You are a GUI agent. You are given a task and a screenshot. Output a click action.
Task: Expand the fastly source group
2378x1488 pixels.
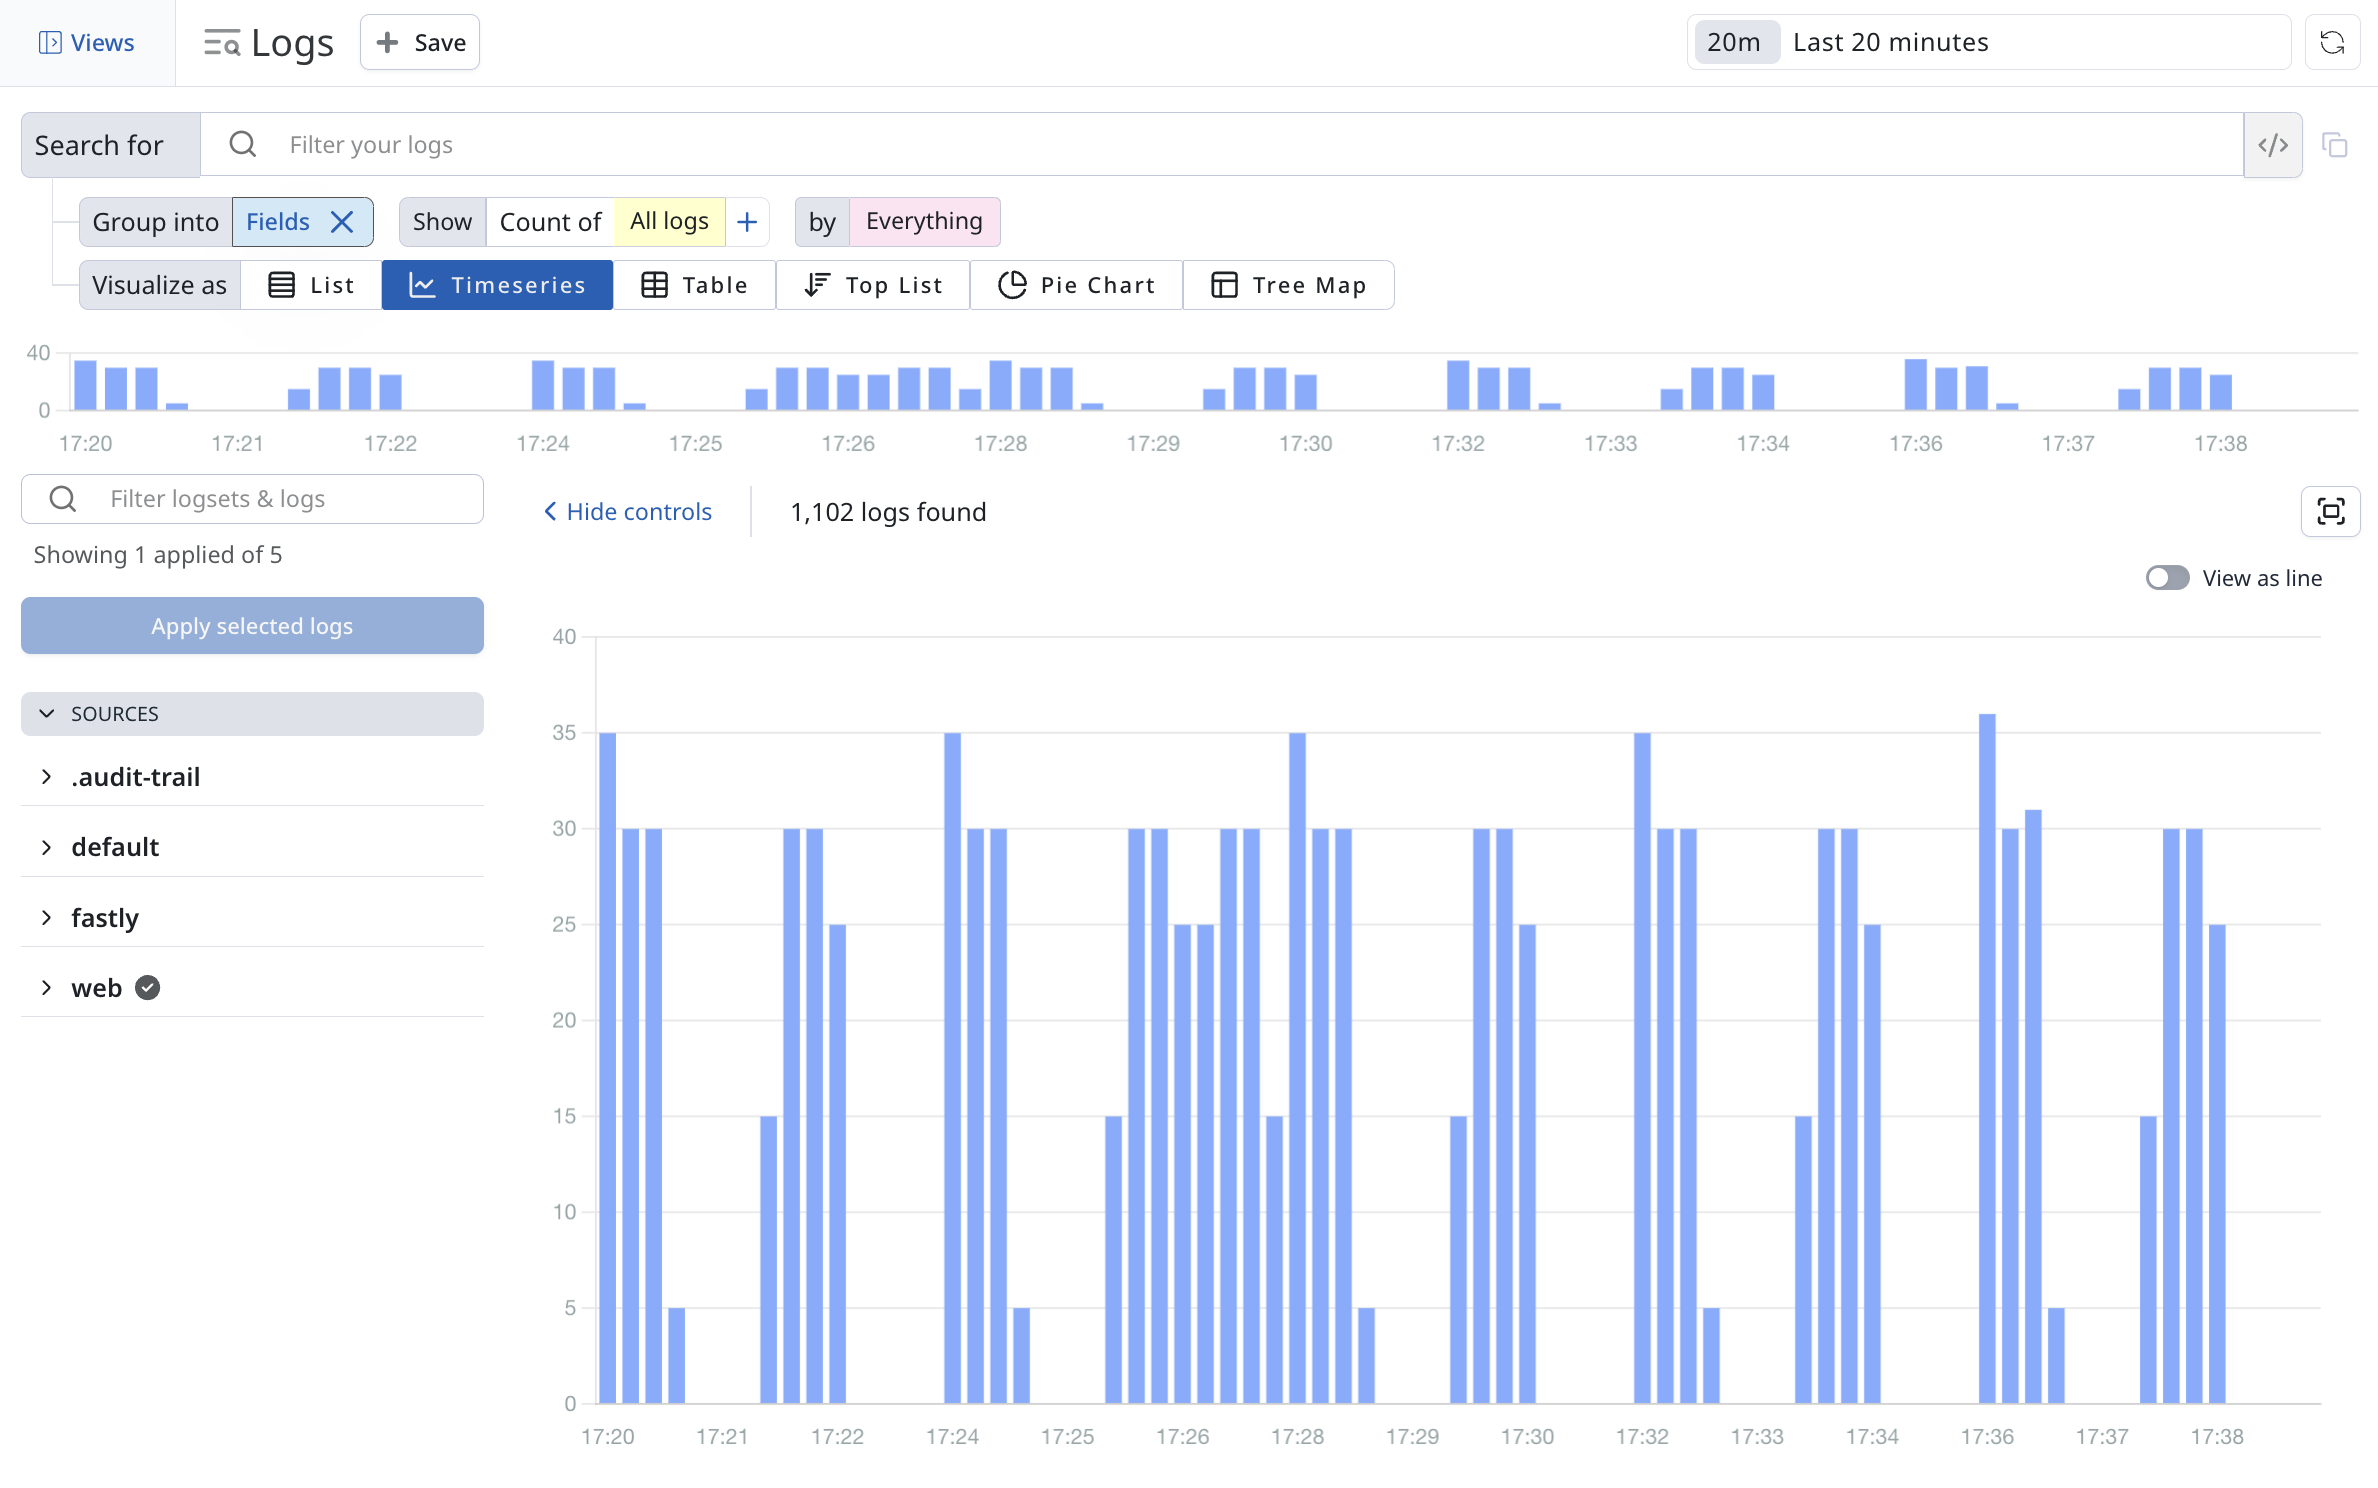46,917
